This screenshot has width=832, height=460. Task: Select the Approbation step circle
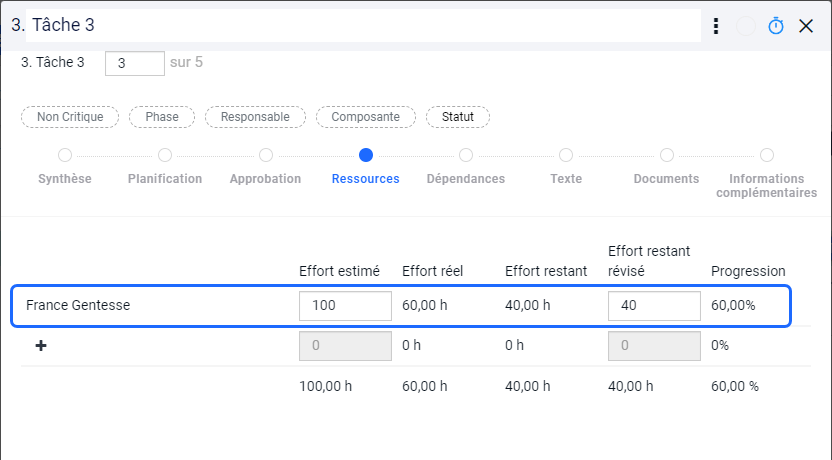coord(266,155)
